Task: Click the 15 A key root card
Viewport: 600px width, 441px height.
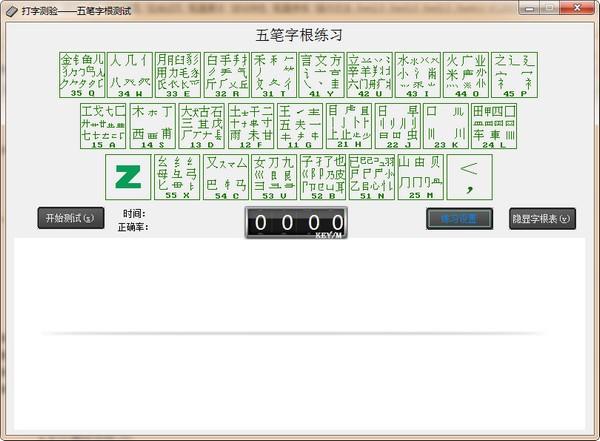Action: click(103, 126)
